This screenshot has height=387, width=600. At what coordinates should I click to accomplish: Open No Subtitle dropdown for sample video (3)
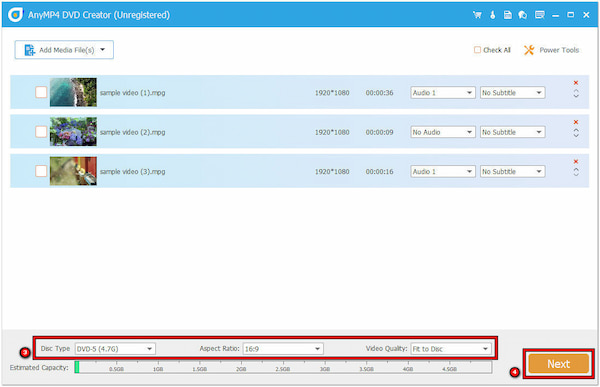point(512,171)
